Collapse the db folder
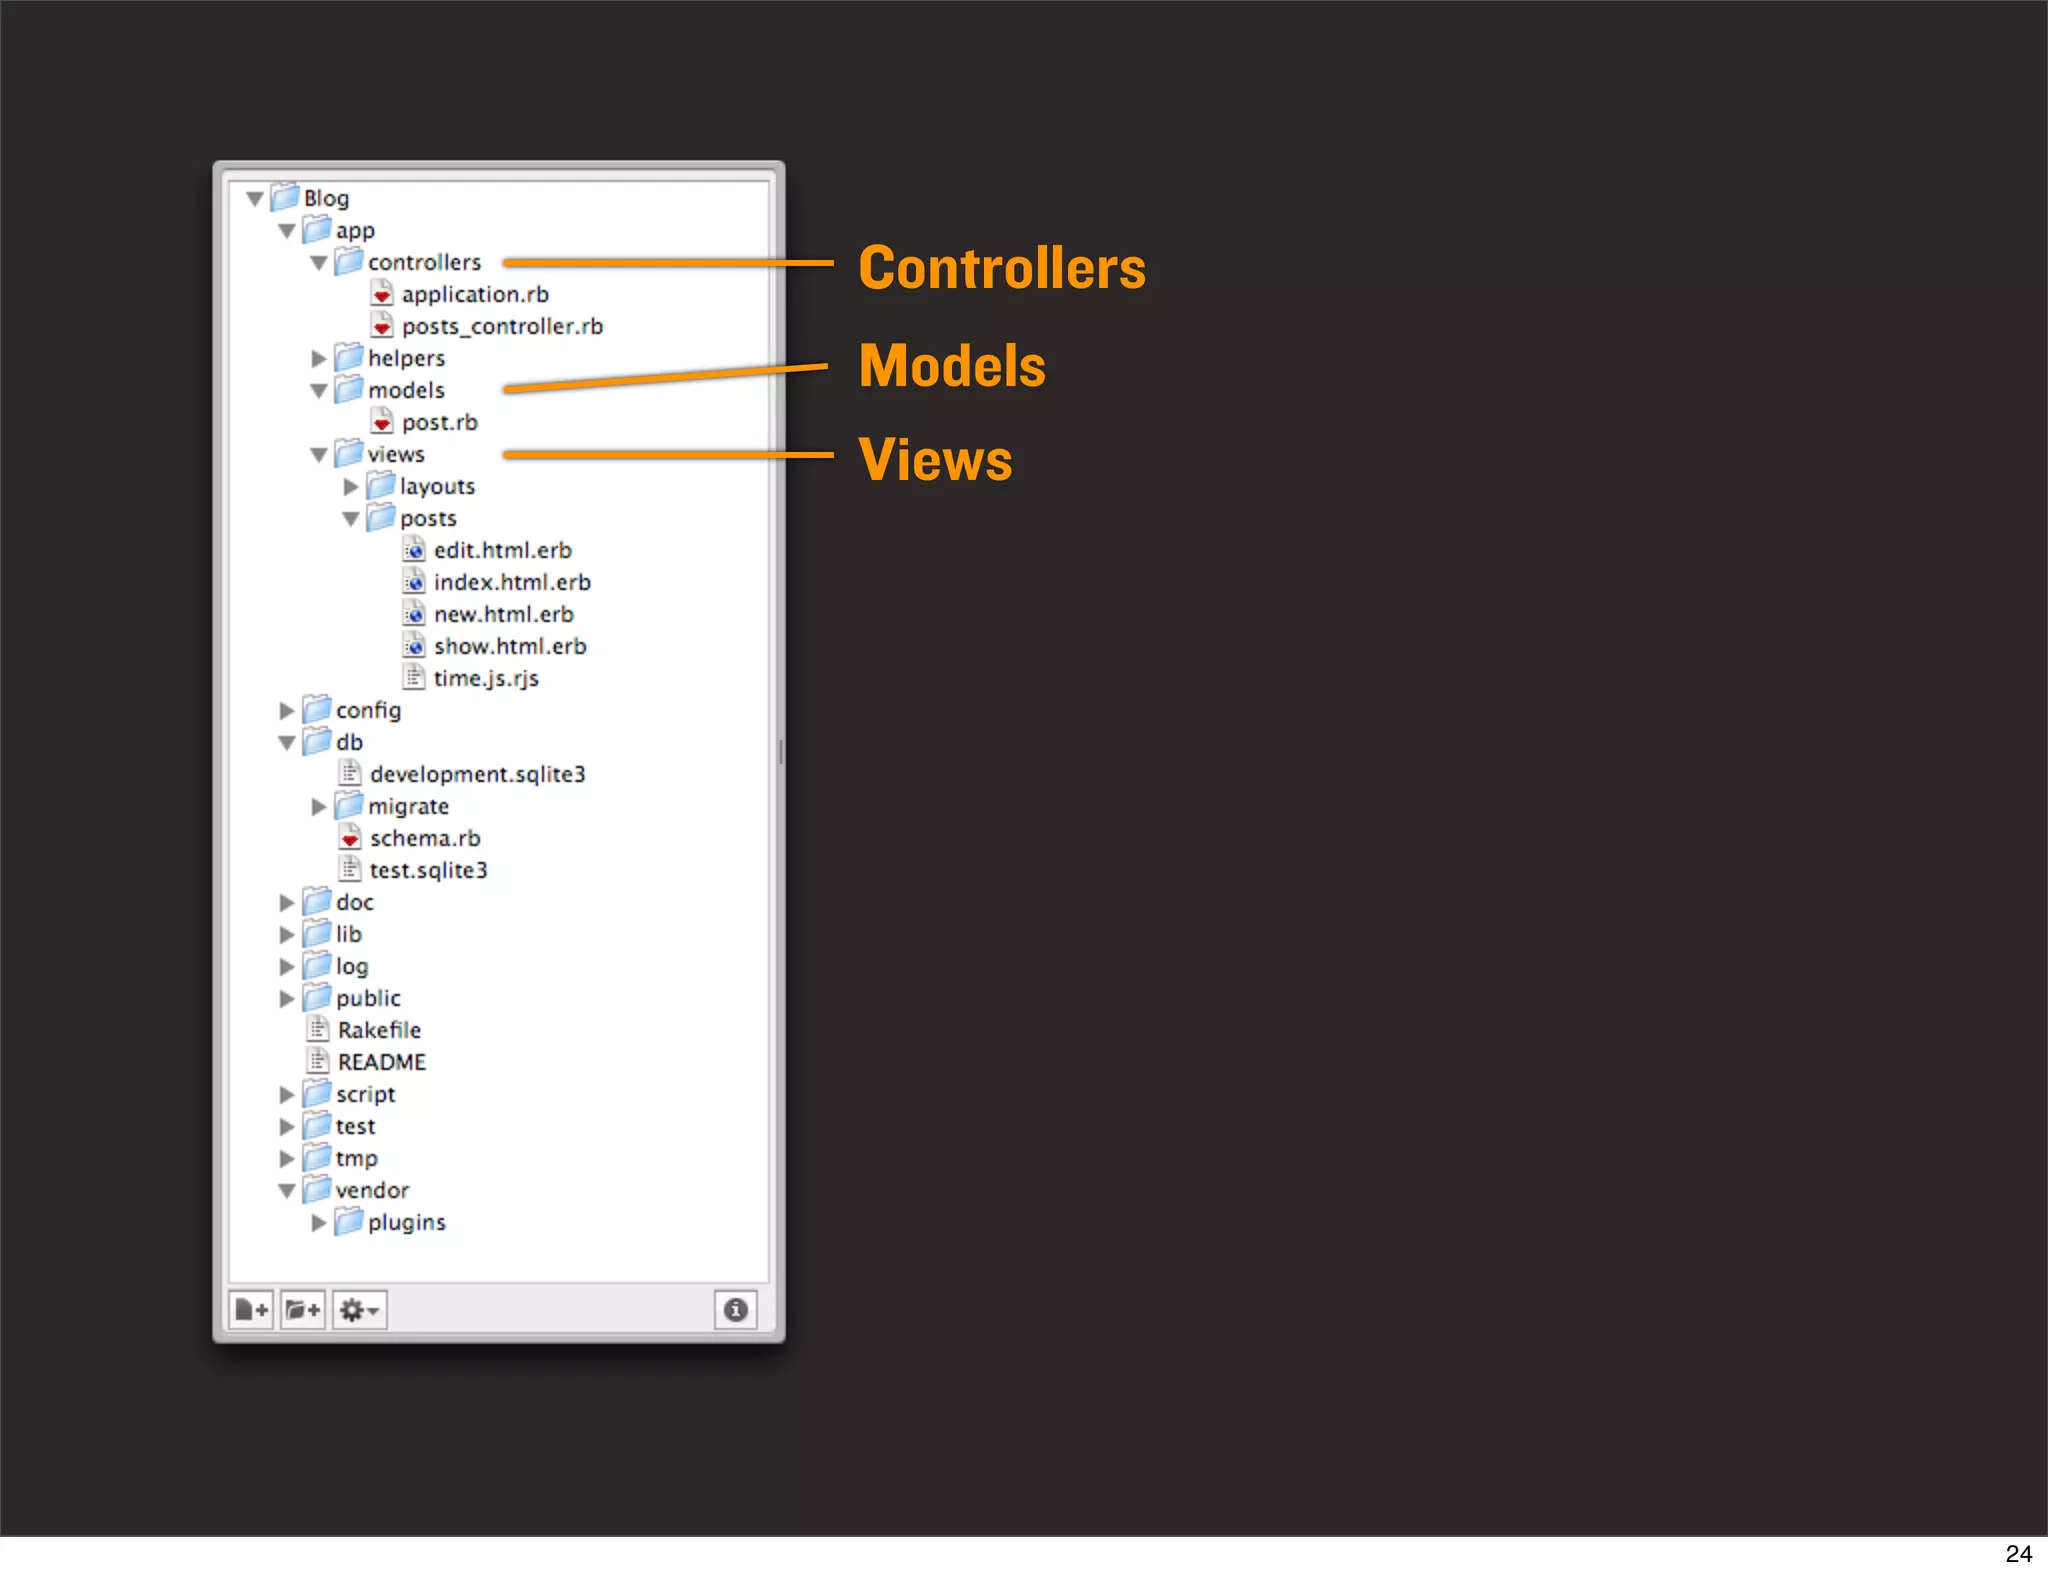 287,743
